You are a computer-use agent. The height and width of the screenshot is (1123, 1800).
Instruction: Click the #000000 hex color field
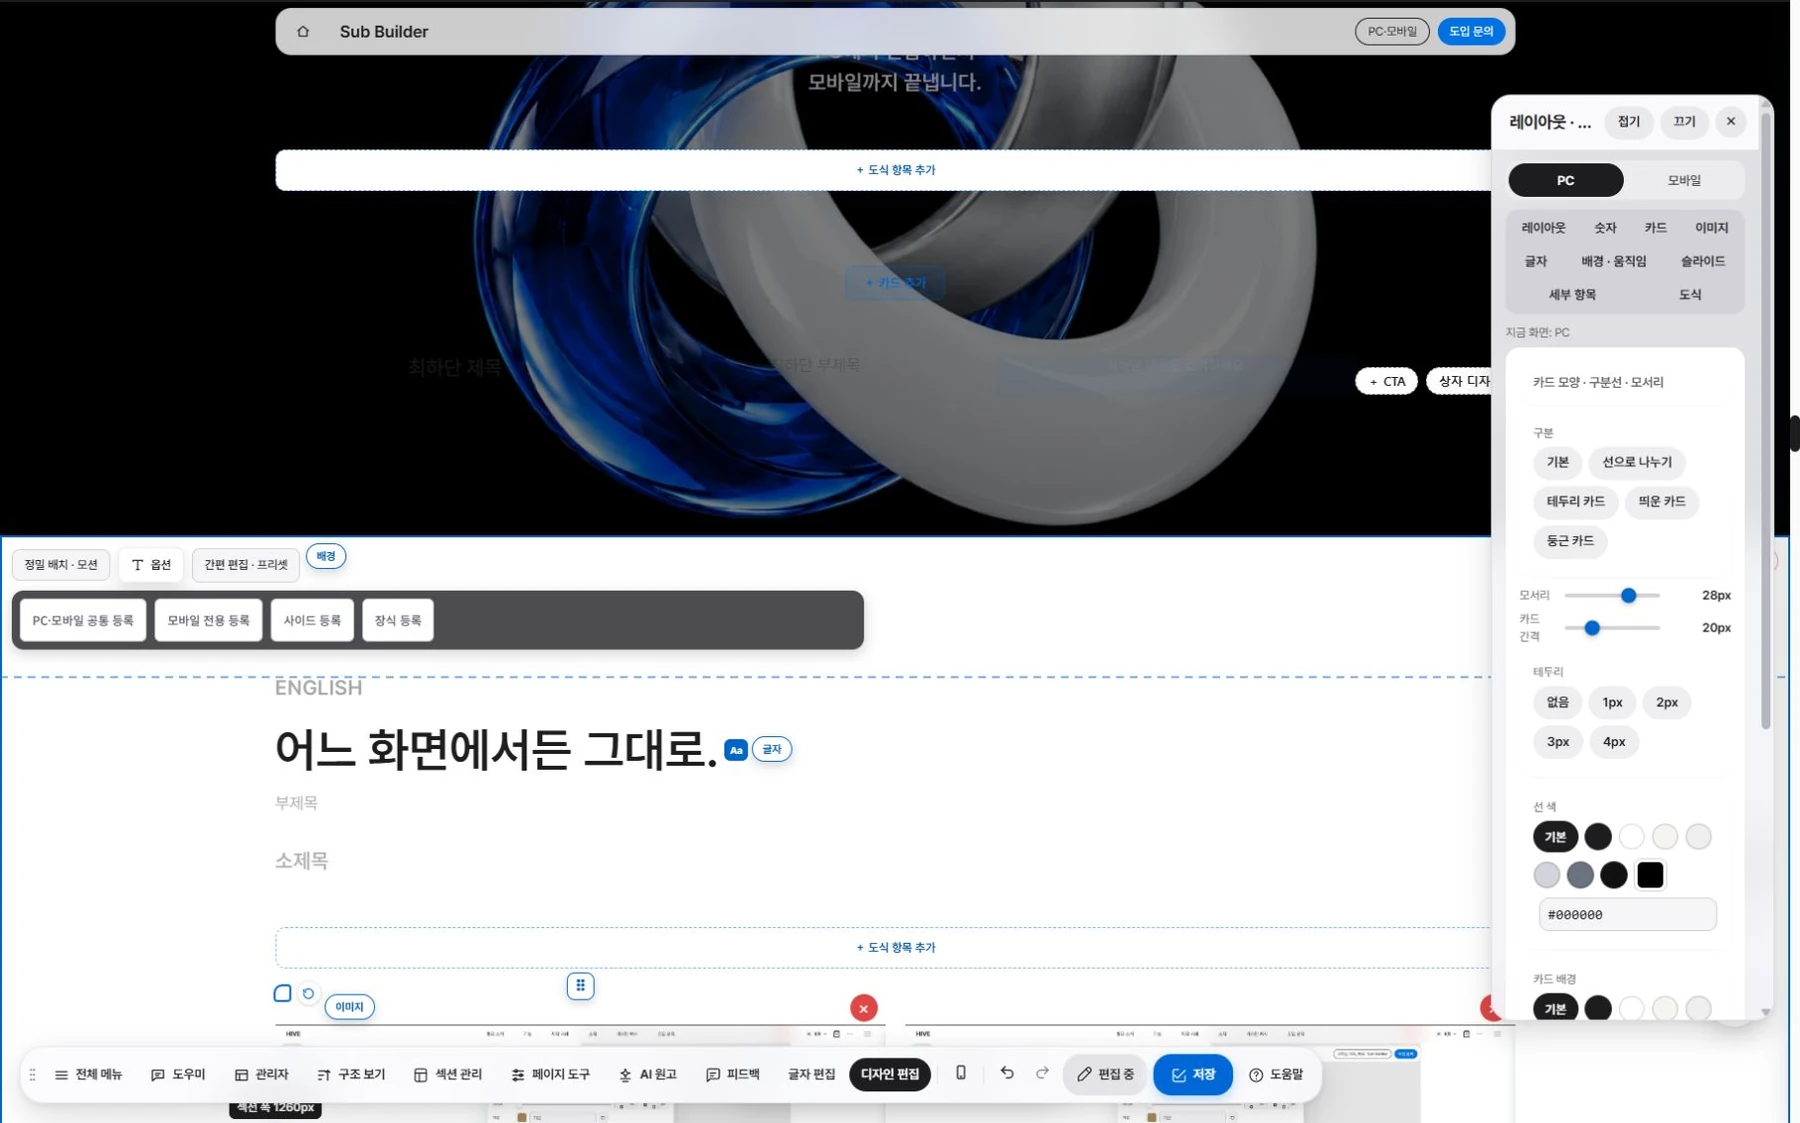point(1627,914)
